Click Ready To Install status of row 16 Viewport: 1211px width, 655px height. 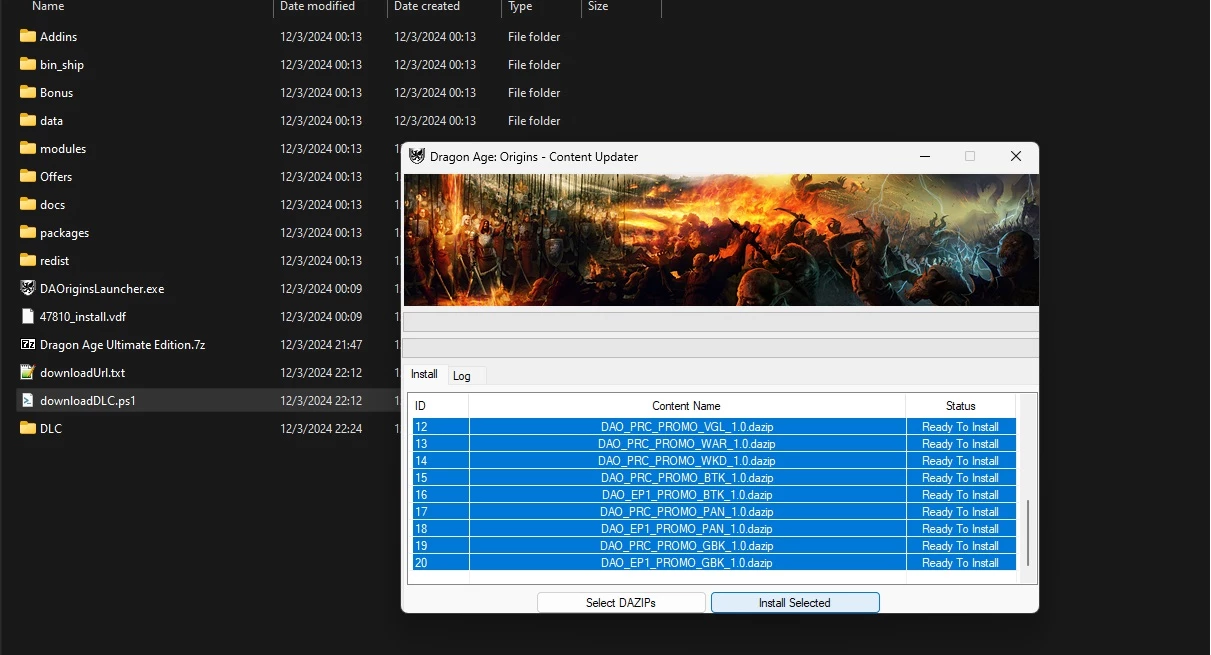pos(960,495)
